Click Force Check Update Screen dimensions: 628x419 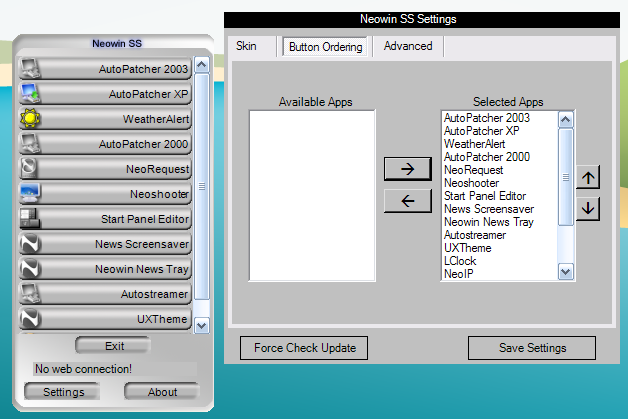pyautogui.click(x=304, y=348)
